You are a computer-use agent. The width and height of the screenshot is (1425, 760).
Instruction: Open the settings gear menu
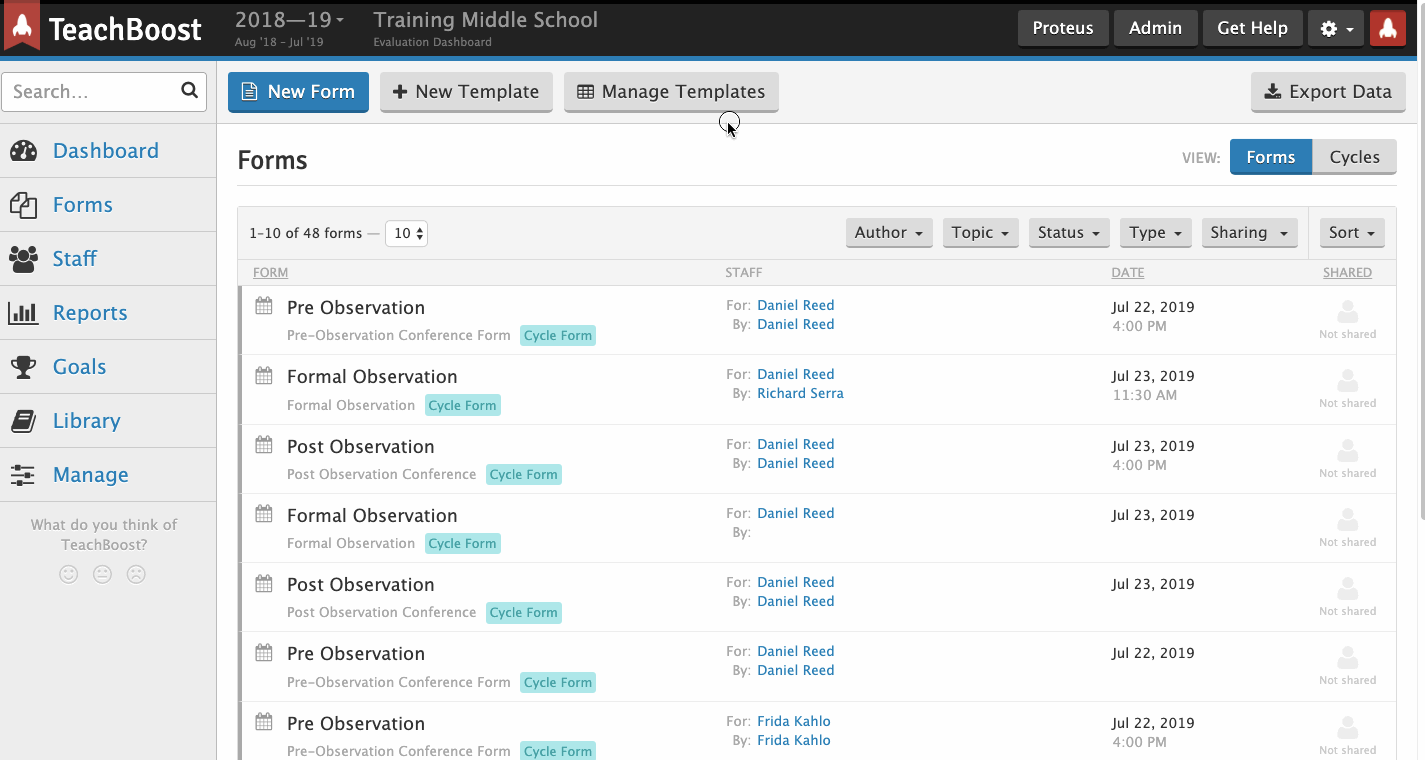coord(1335,29)
